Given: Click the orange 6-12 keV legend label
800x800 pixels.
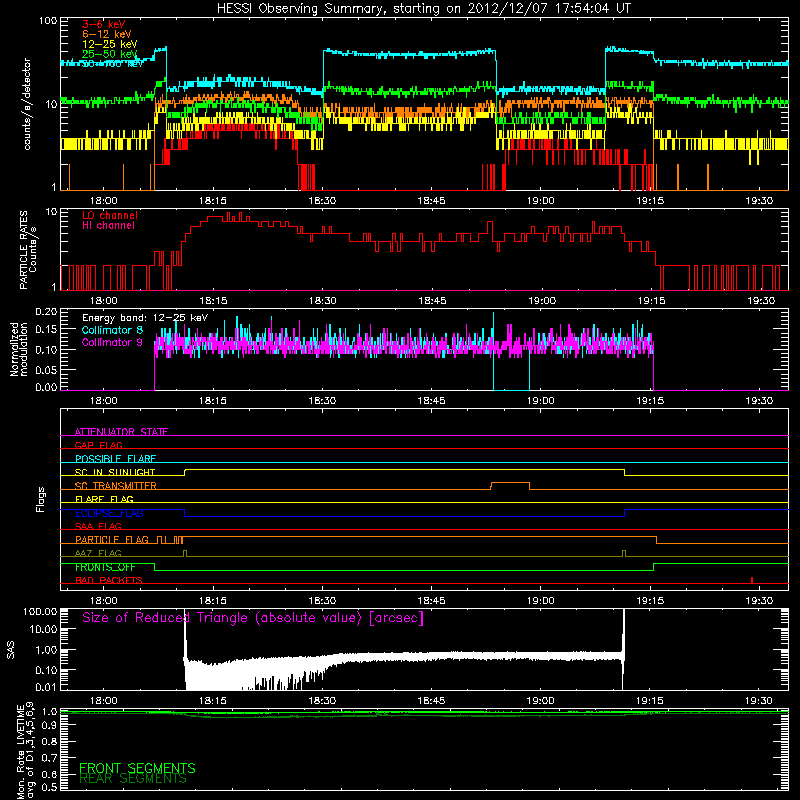Looking at the screenshot, I should 107,34.
